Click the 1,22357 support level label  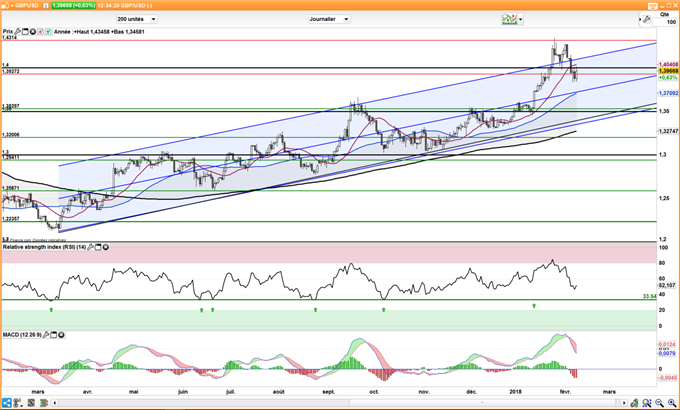tap(10, 219)
